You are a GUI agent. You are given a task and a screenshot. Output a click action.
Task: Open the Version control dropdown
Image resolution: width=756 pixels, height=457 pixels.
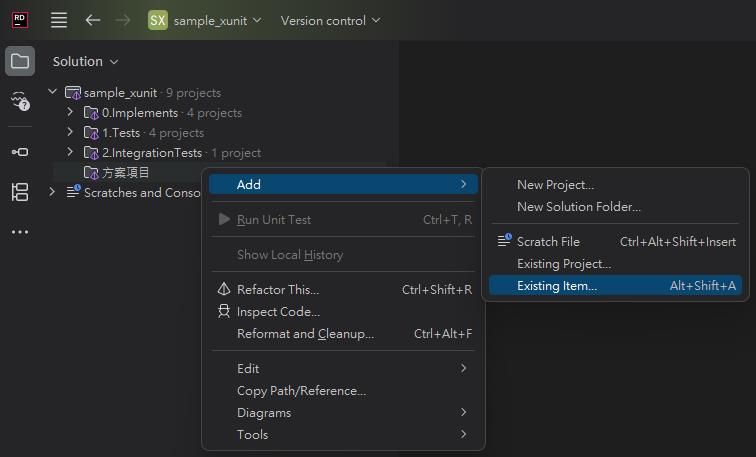pyautogui.click(x=330, y=20)
